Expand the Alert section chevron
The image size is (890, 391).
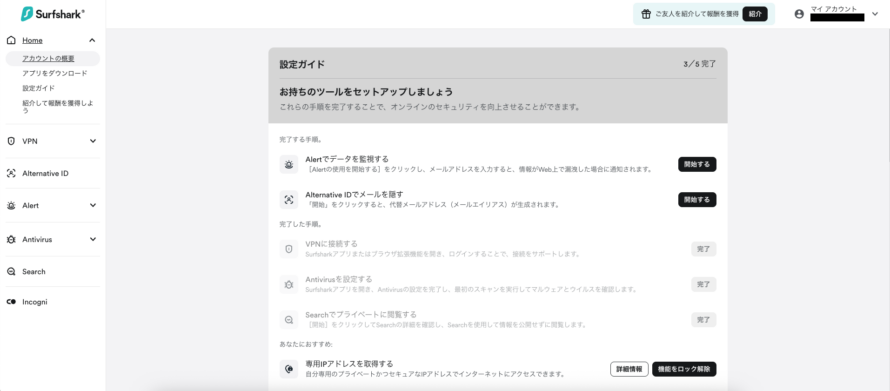click(93, 205)
